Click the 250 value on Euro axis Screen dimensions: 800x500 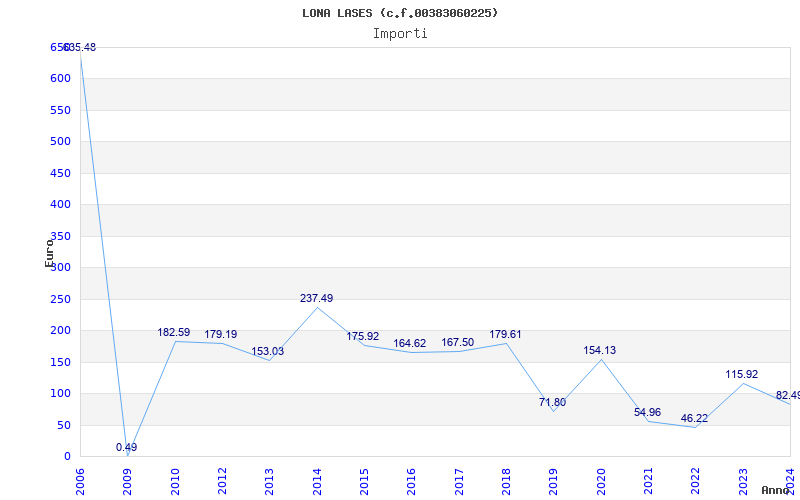tap(60, 299)
